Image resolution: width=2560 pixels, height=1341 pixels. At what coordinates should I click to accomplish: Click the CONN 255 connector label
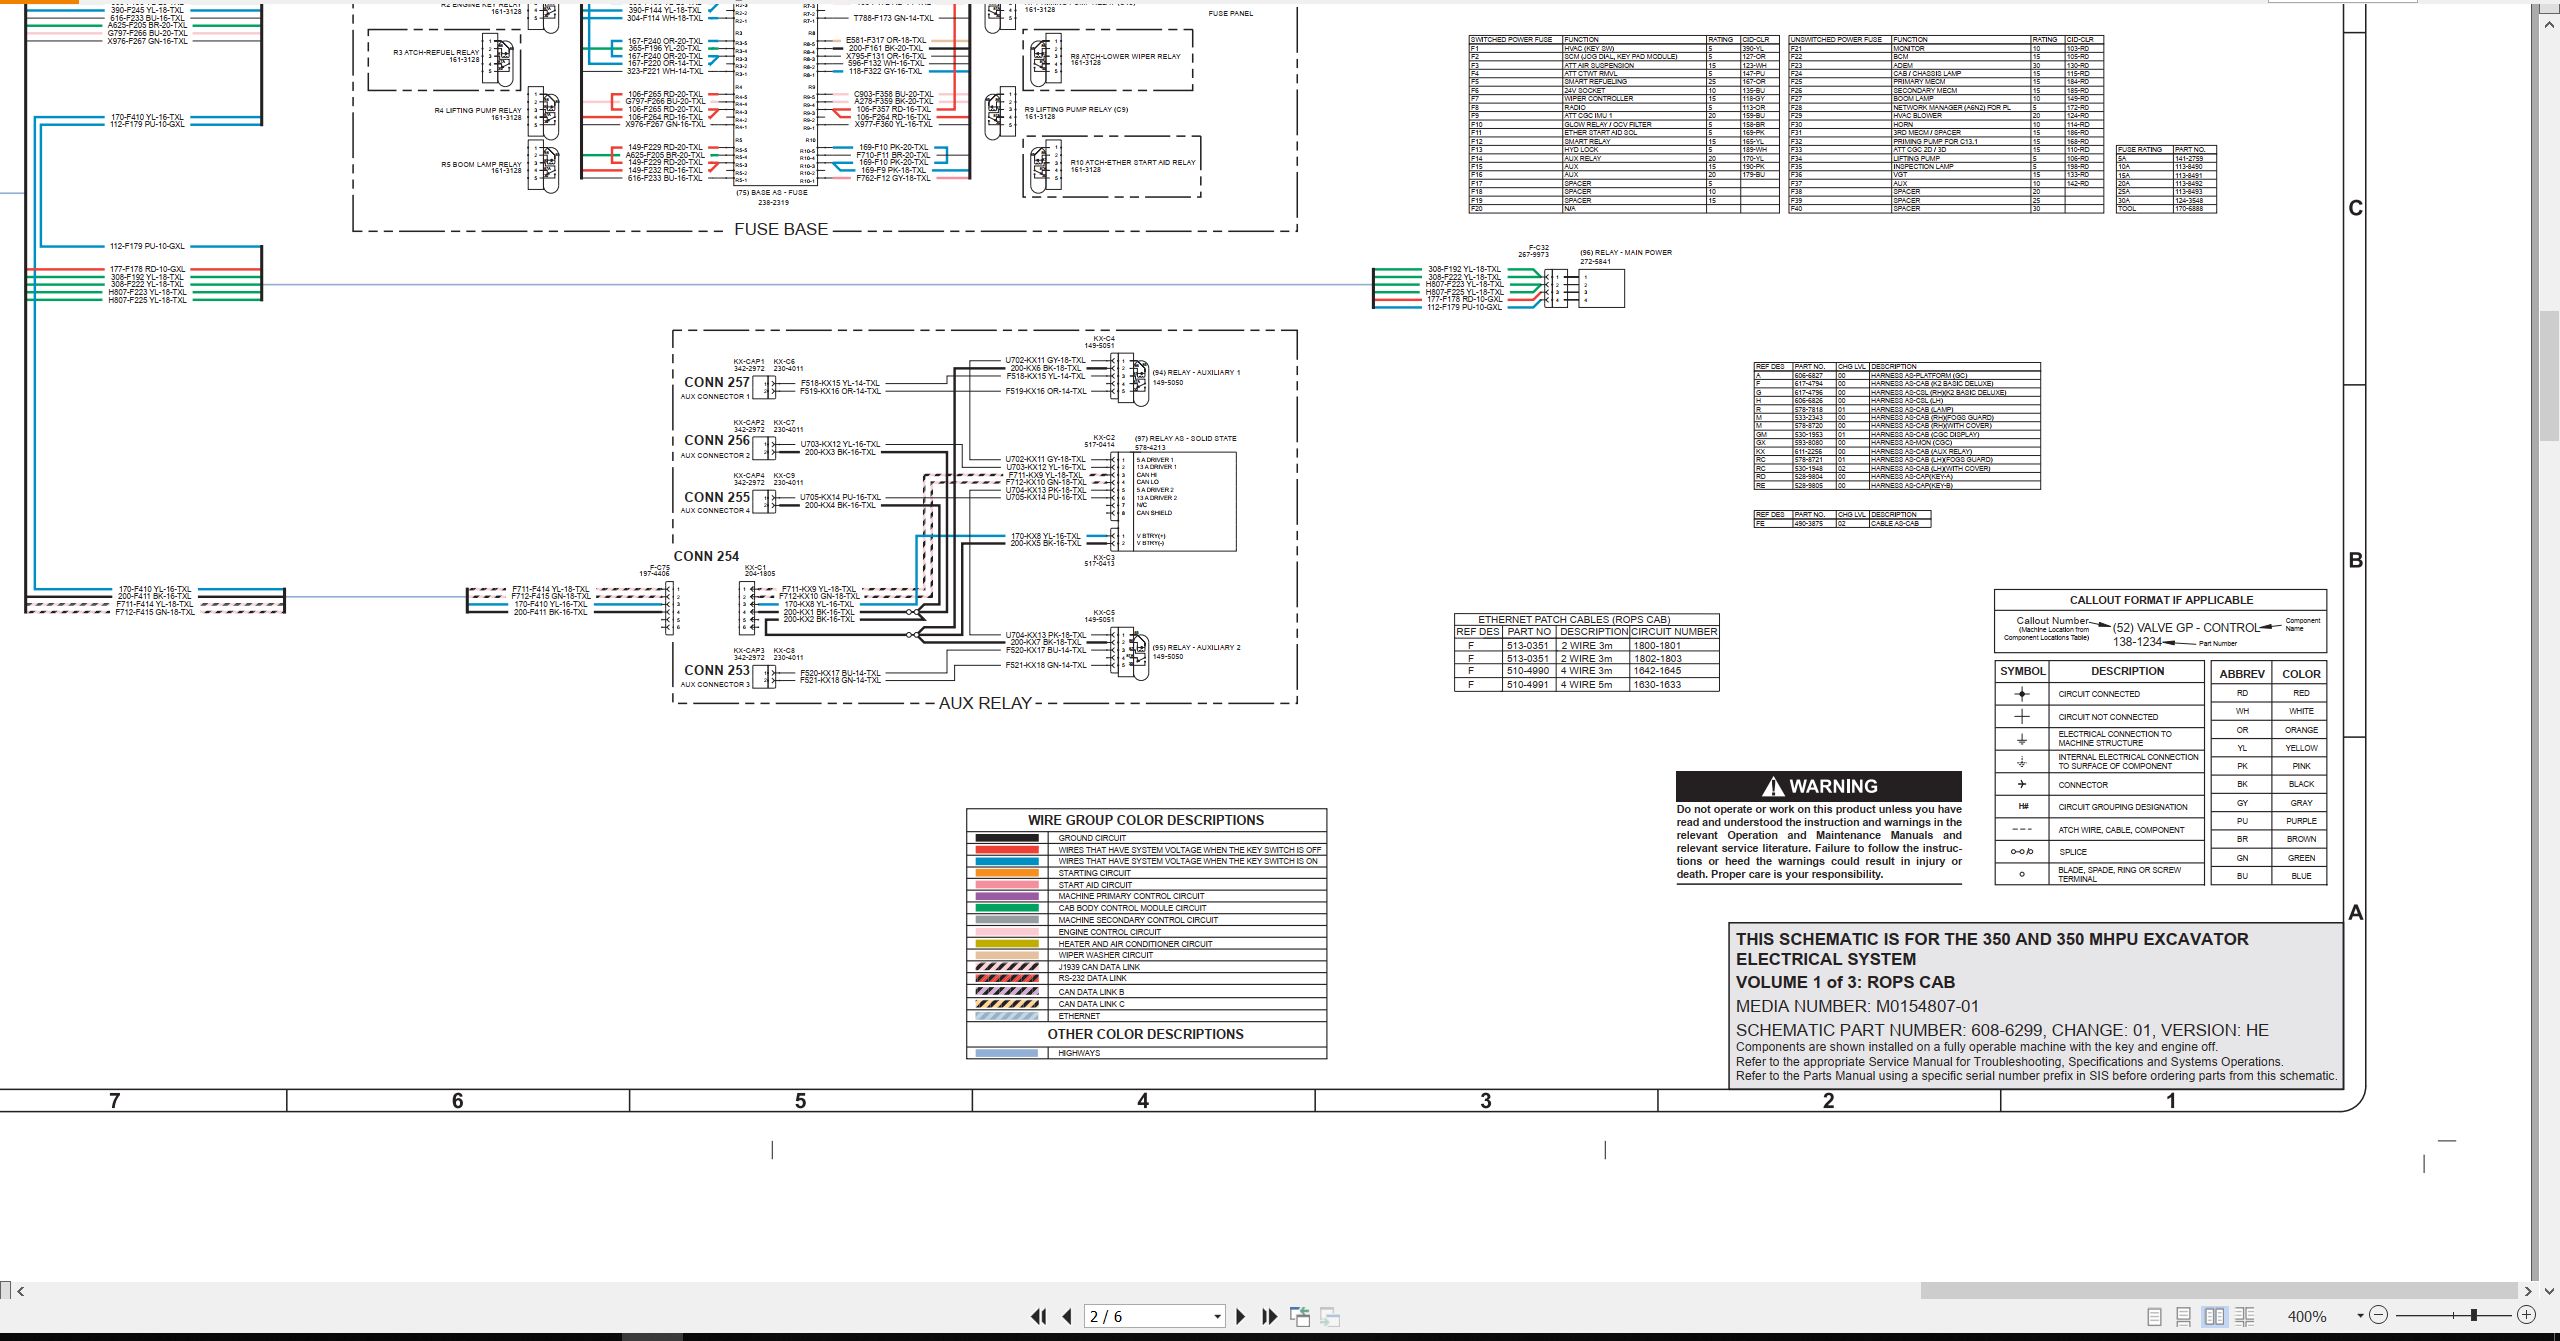coord(716,497)
